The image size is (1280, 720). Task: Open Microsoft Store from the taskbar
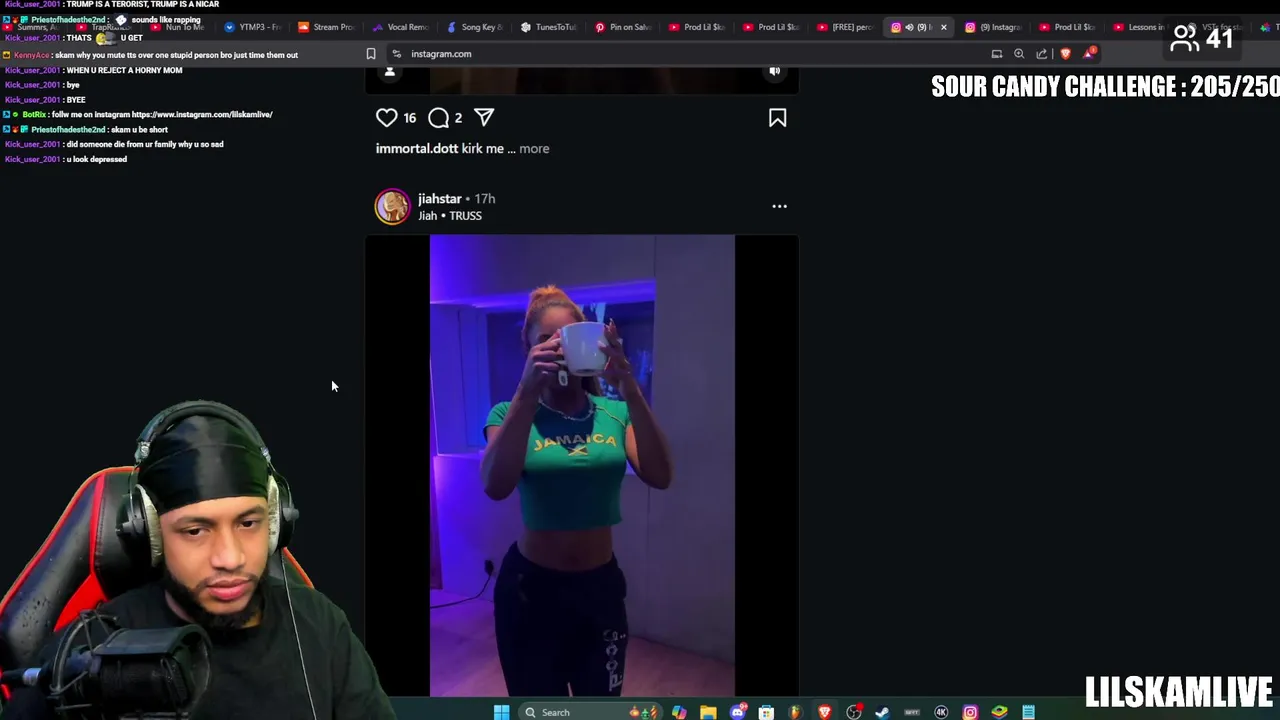[x=766, y=712]
